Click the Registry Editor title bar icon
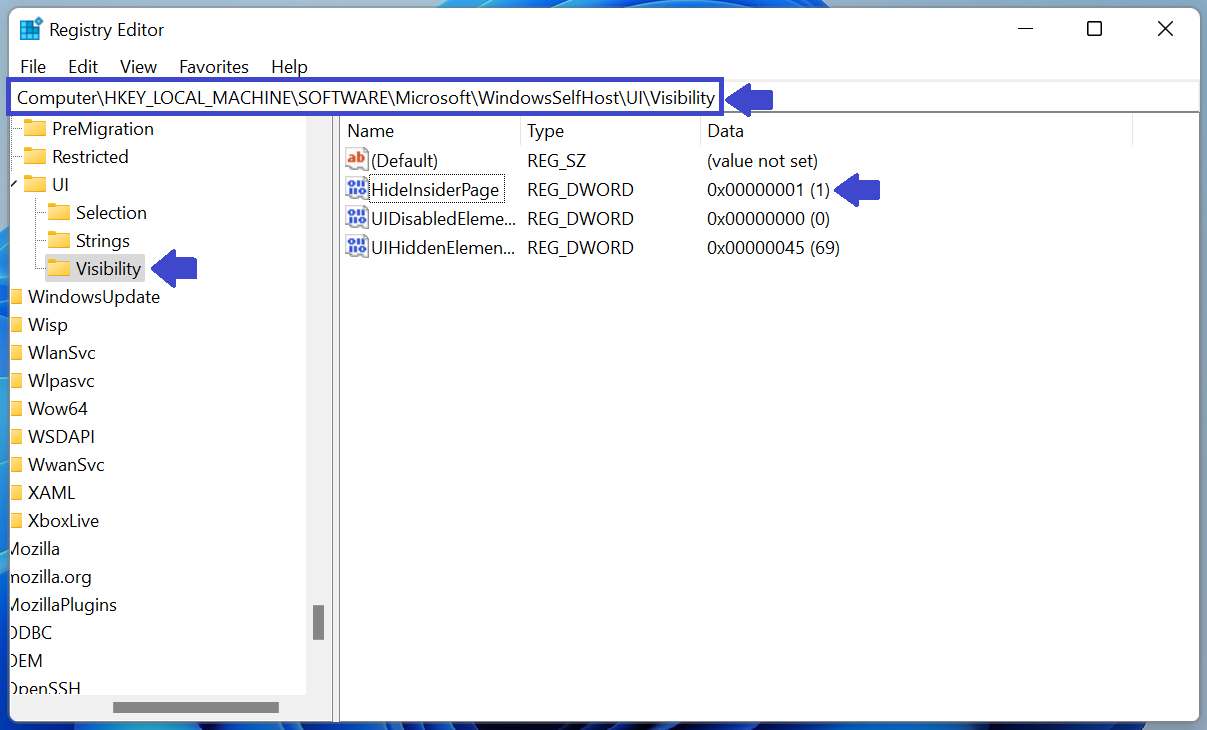The width and height of the screenshot is (1207, 730). click(x=30, y=29)
